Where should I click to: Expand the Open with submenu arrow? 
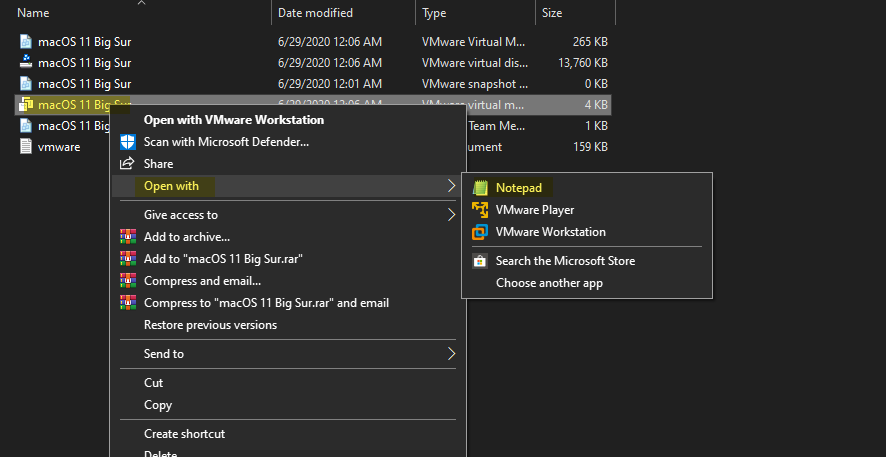coord(451,186)
